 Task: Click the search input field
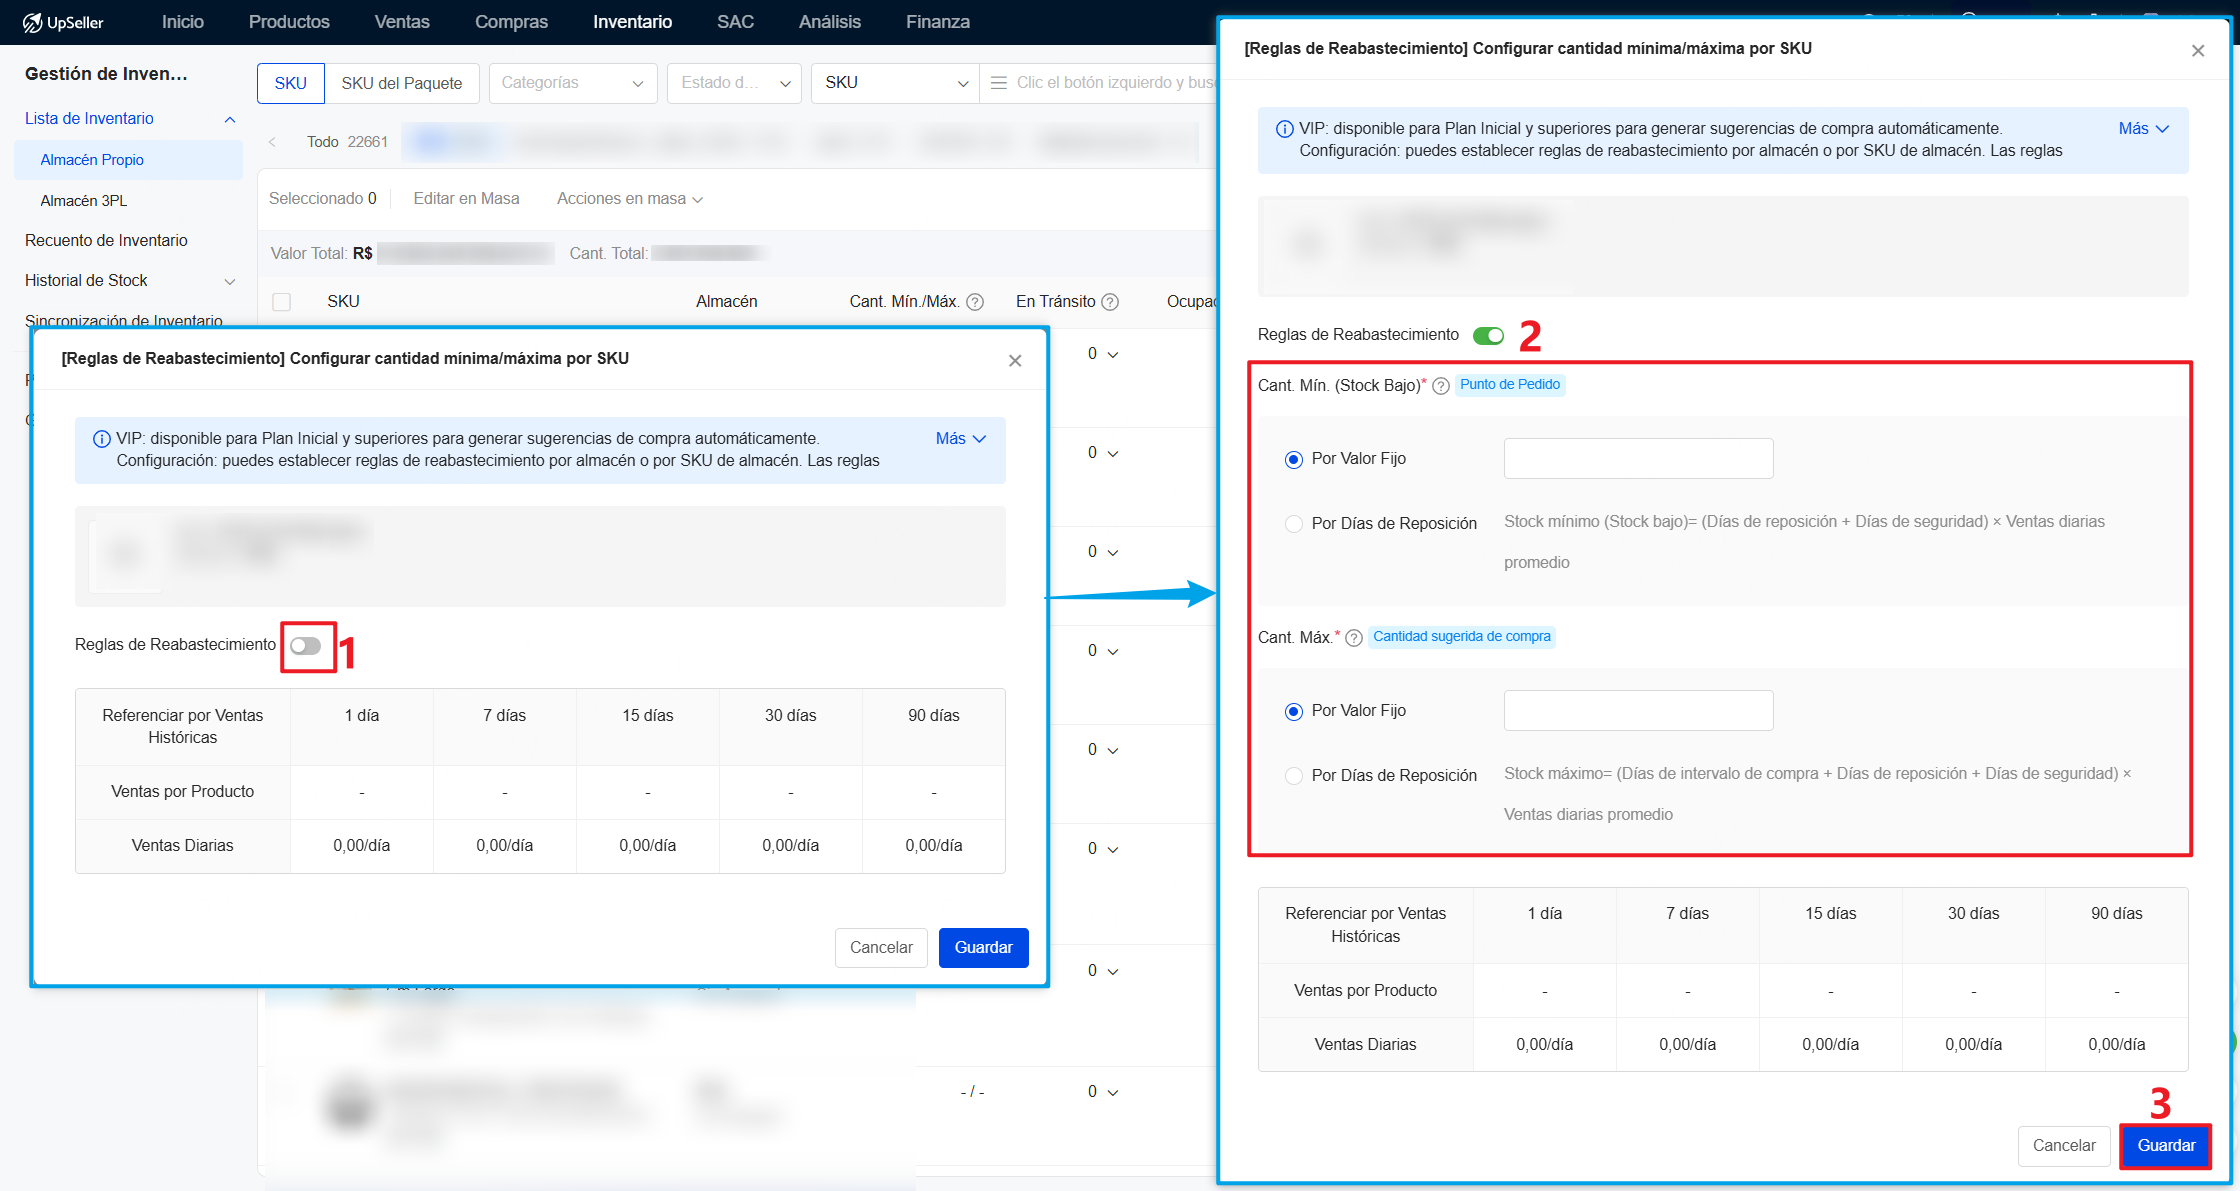pos(1114,83)
